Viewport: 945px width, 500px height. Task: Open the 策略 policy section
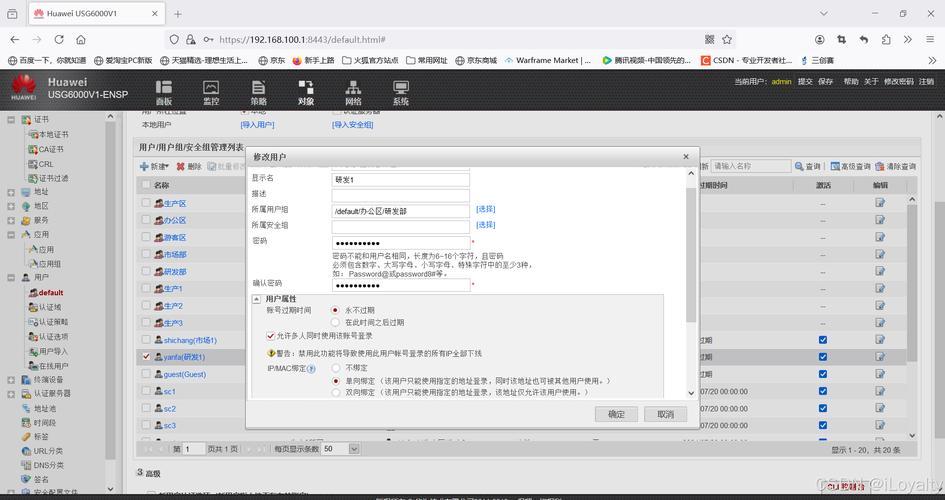(259, 93)
